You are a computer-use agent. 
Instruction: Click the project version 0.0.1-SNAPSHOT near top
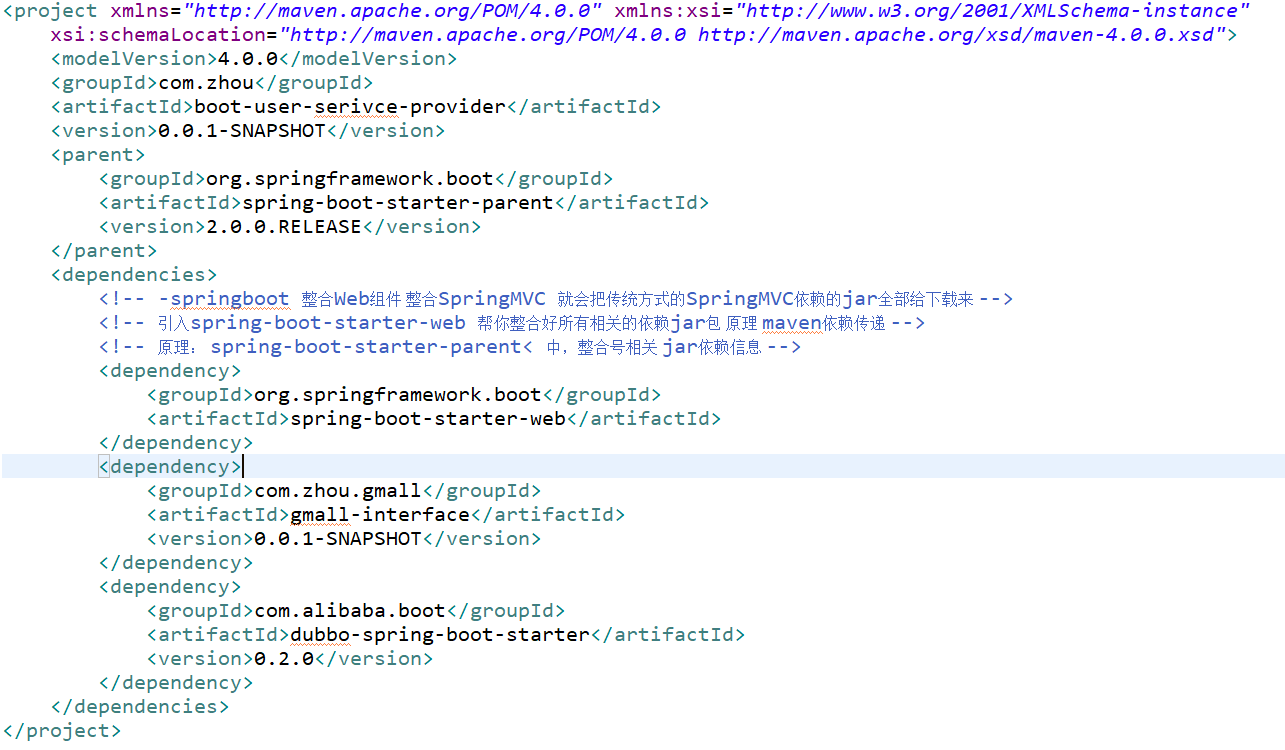pyautogui.click(x=242, y=131)
